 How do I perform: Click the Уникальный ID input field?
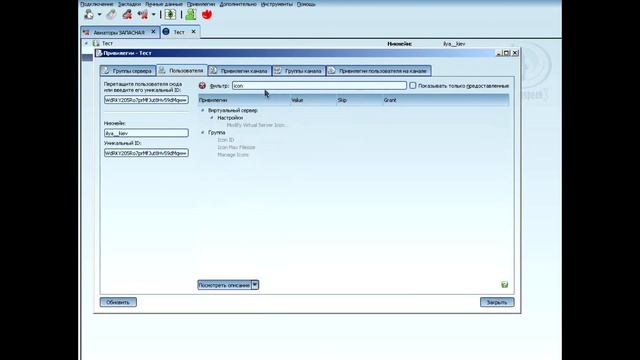click(146, 153)
